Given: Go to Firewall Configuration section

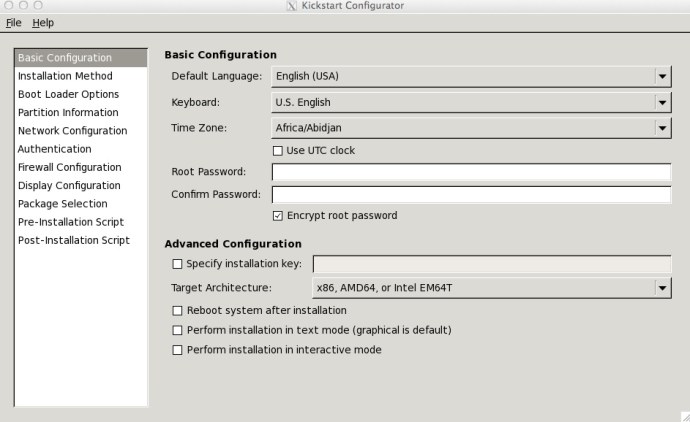Looking at the screenshot, I should pos(81,167).
